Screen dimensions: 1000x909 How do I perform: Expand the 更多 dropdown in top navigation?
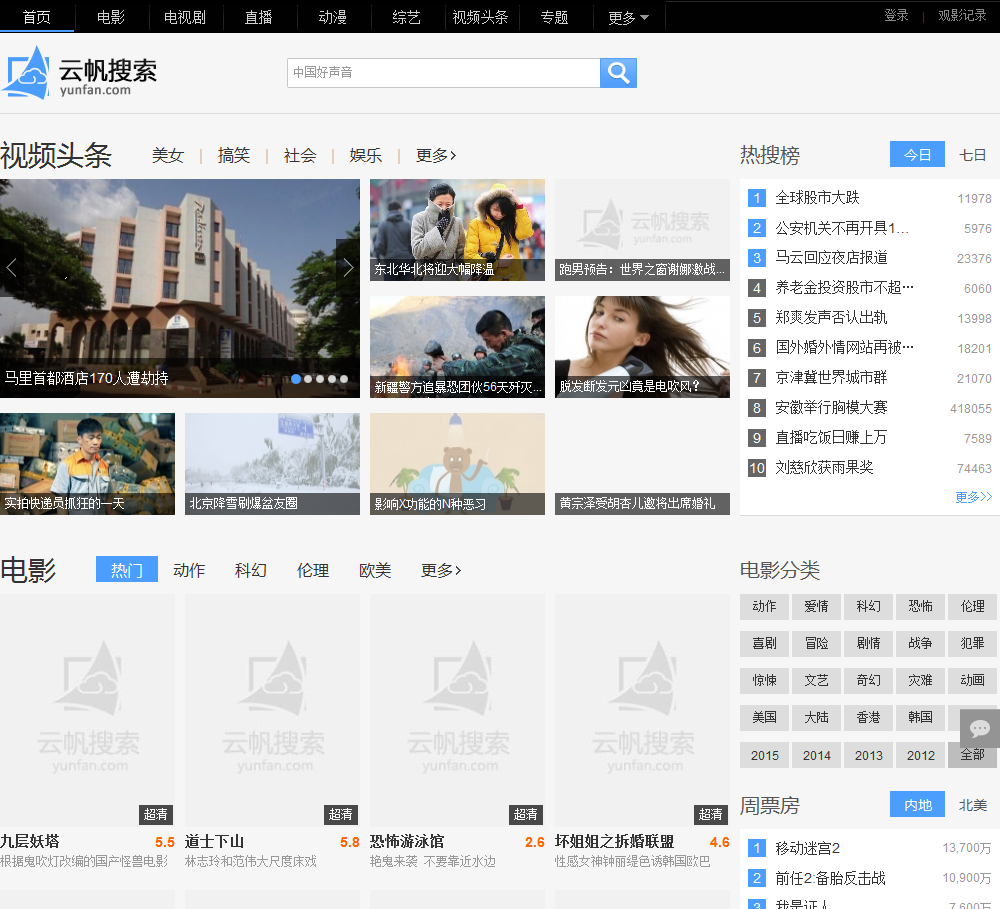628,17
